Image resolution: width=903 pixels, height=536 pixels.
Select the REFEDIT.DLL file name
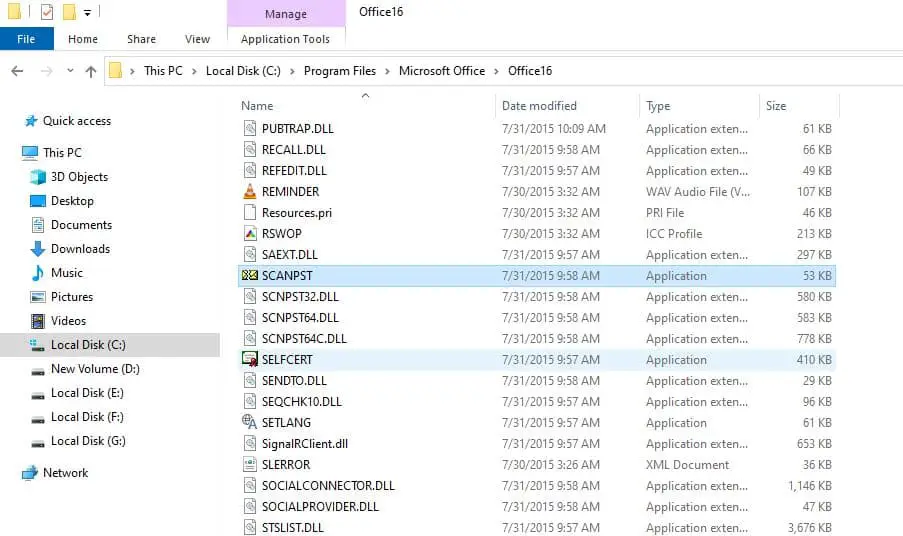click(294, 170)
